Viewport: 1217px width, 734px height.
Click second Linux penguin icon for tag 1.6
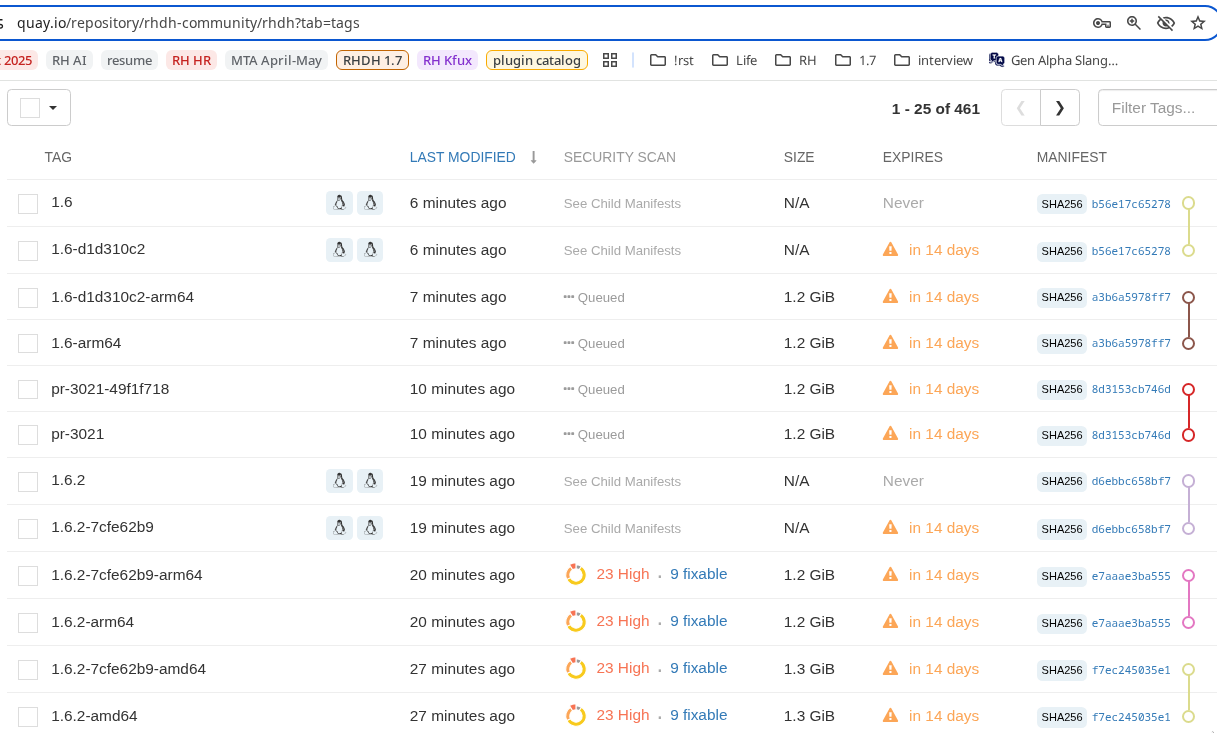[x=370, y=203]
